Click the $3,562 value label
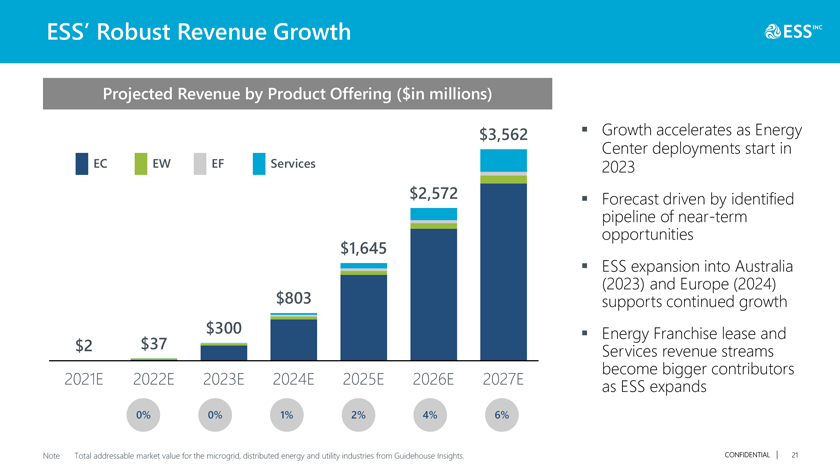840x473 pixels. [x=503, y=134]
